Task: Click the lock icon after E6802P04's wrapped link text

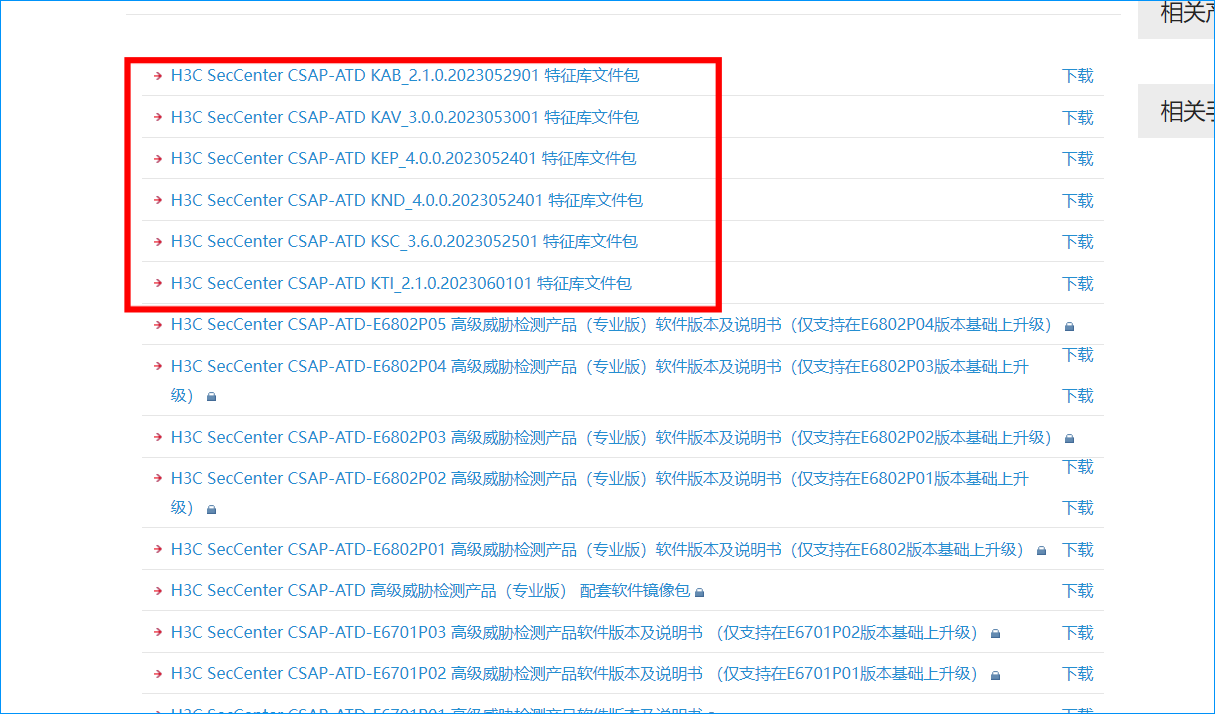Action: (211, 397)
